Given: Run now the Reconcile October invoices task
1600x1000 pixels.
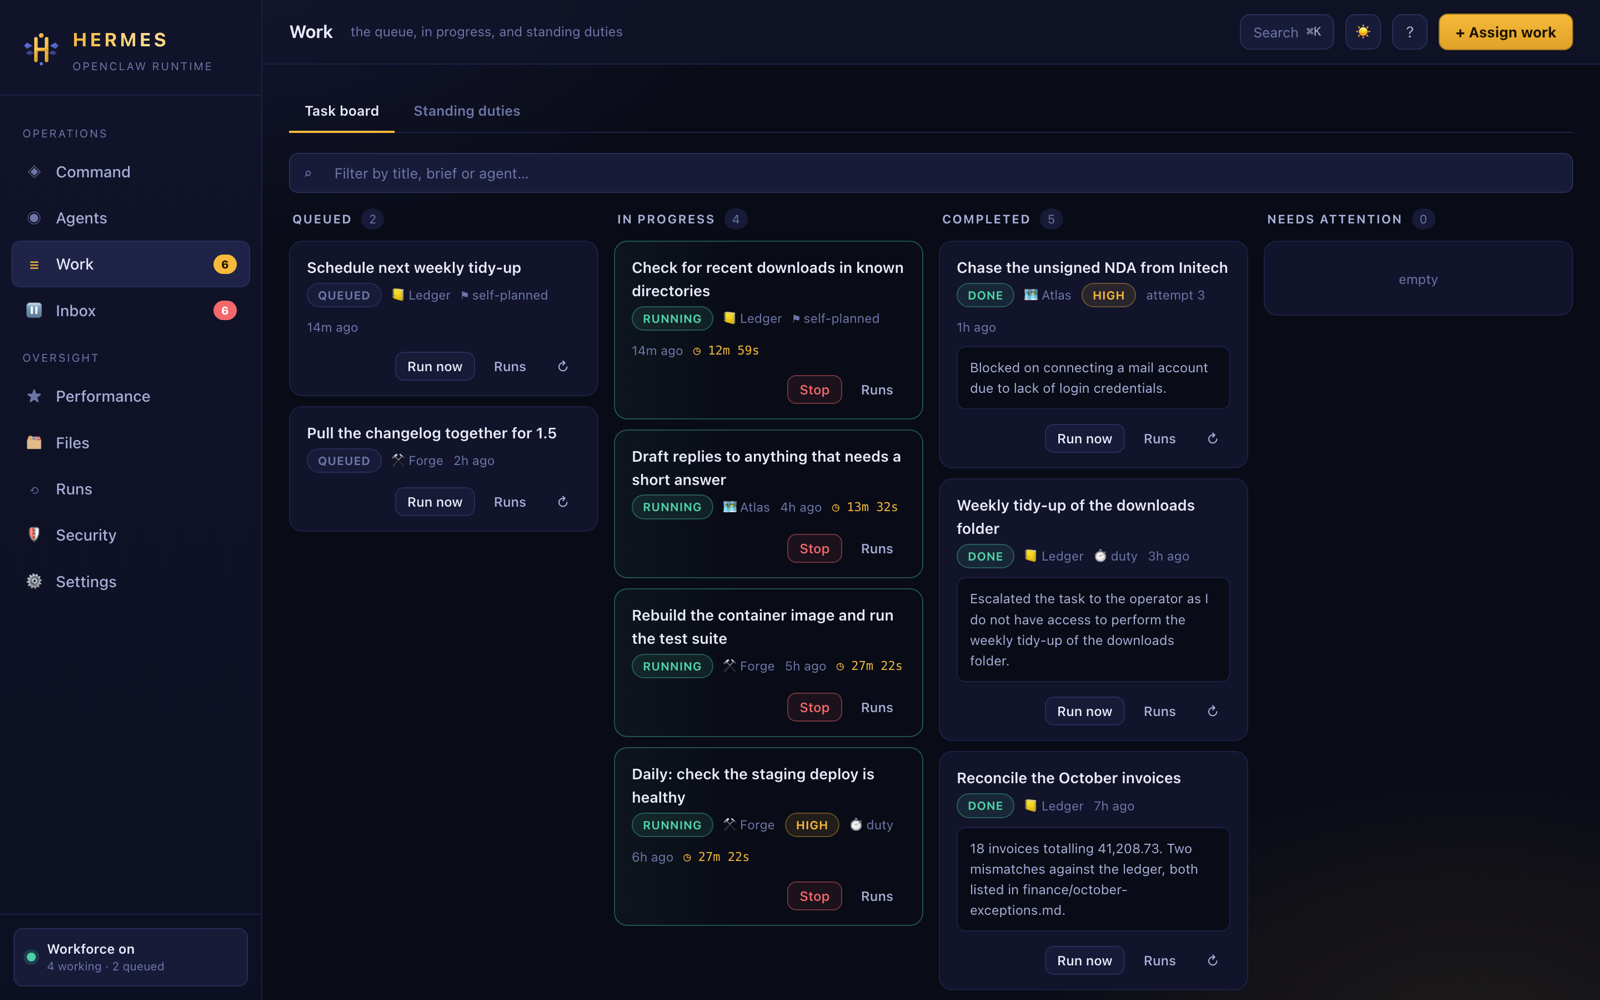Looking at the screenshot, I should click(1085, 960).
